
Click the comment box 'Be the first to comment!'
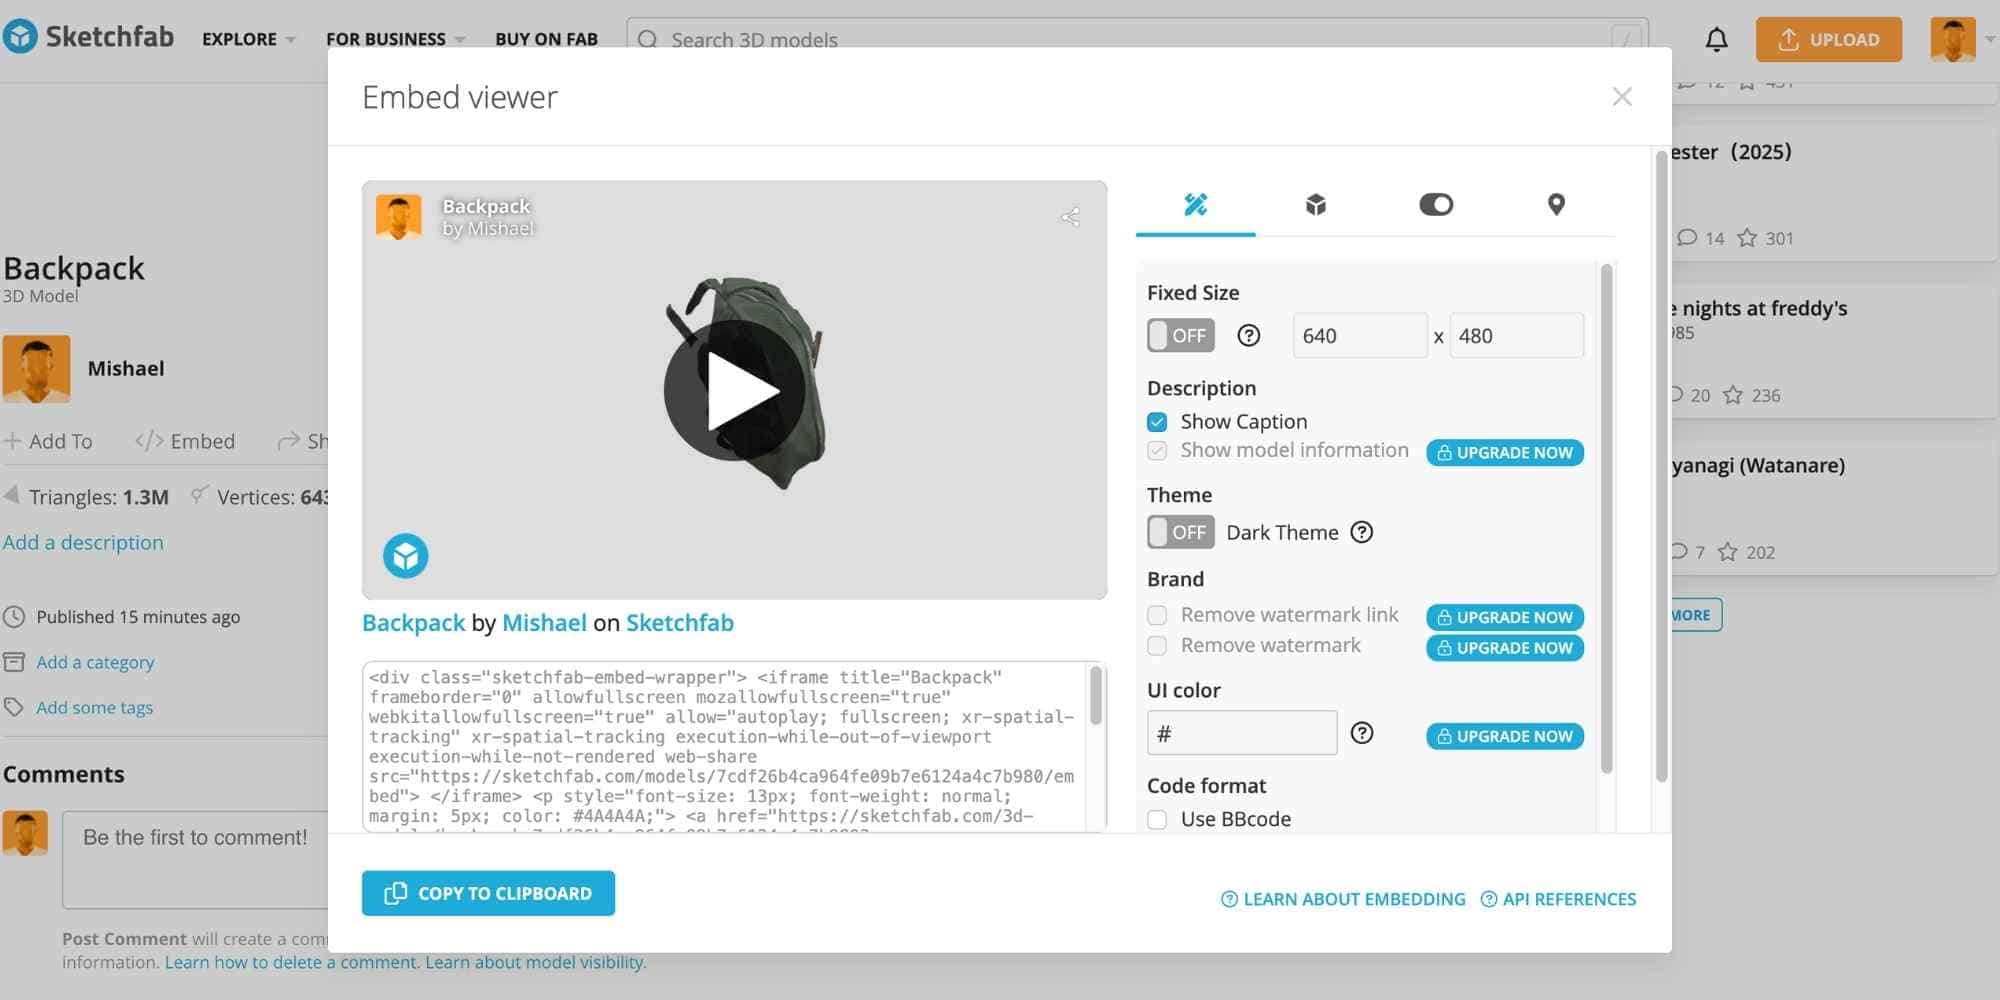pos(196,859)
